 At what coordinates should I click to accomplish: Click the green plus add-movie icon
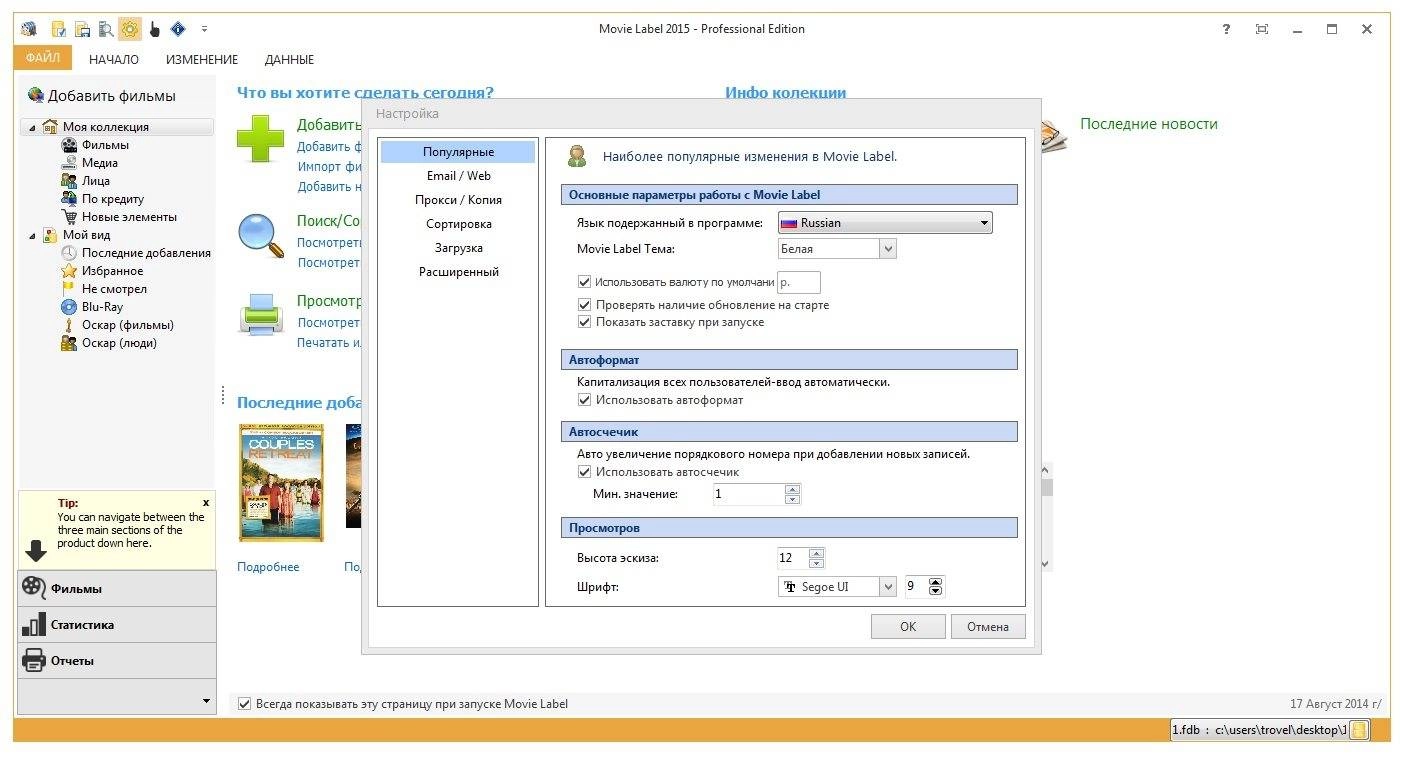(x=260, y=139)
